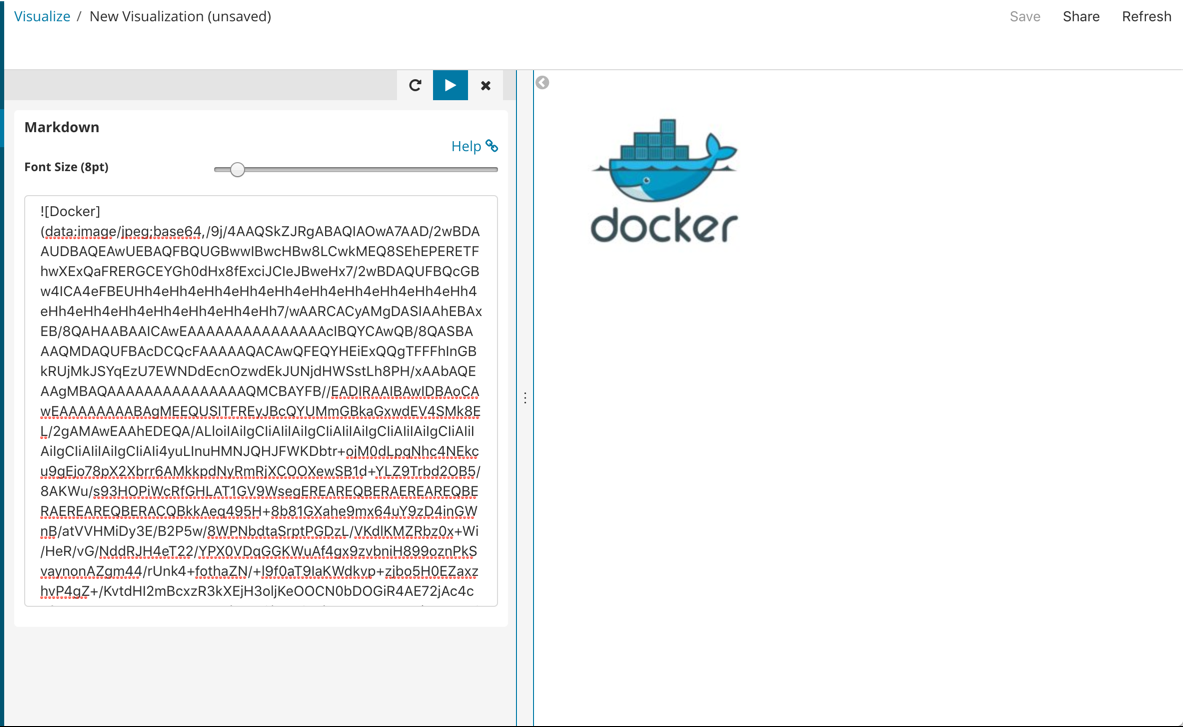This screenshot has width=1183, height=727.
Task: Go to Visualize breadcrumb link
Action: (x=42, y=17)
